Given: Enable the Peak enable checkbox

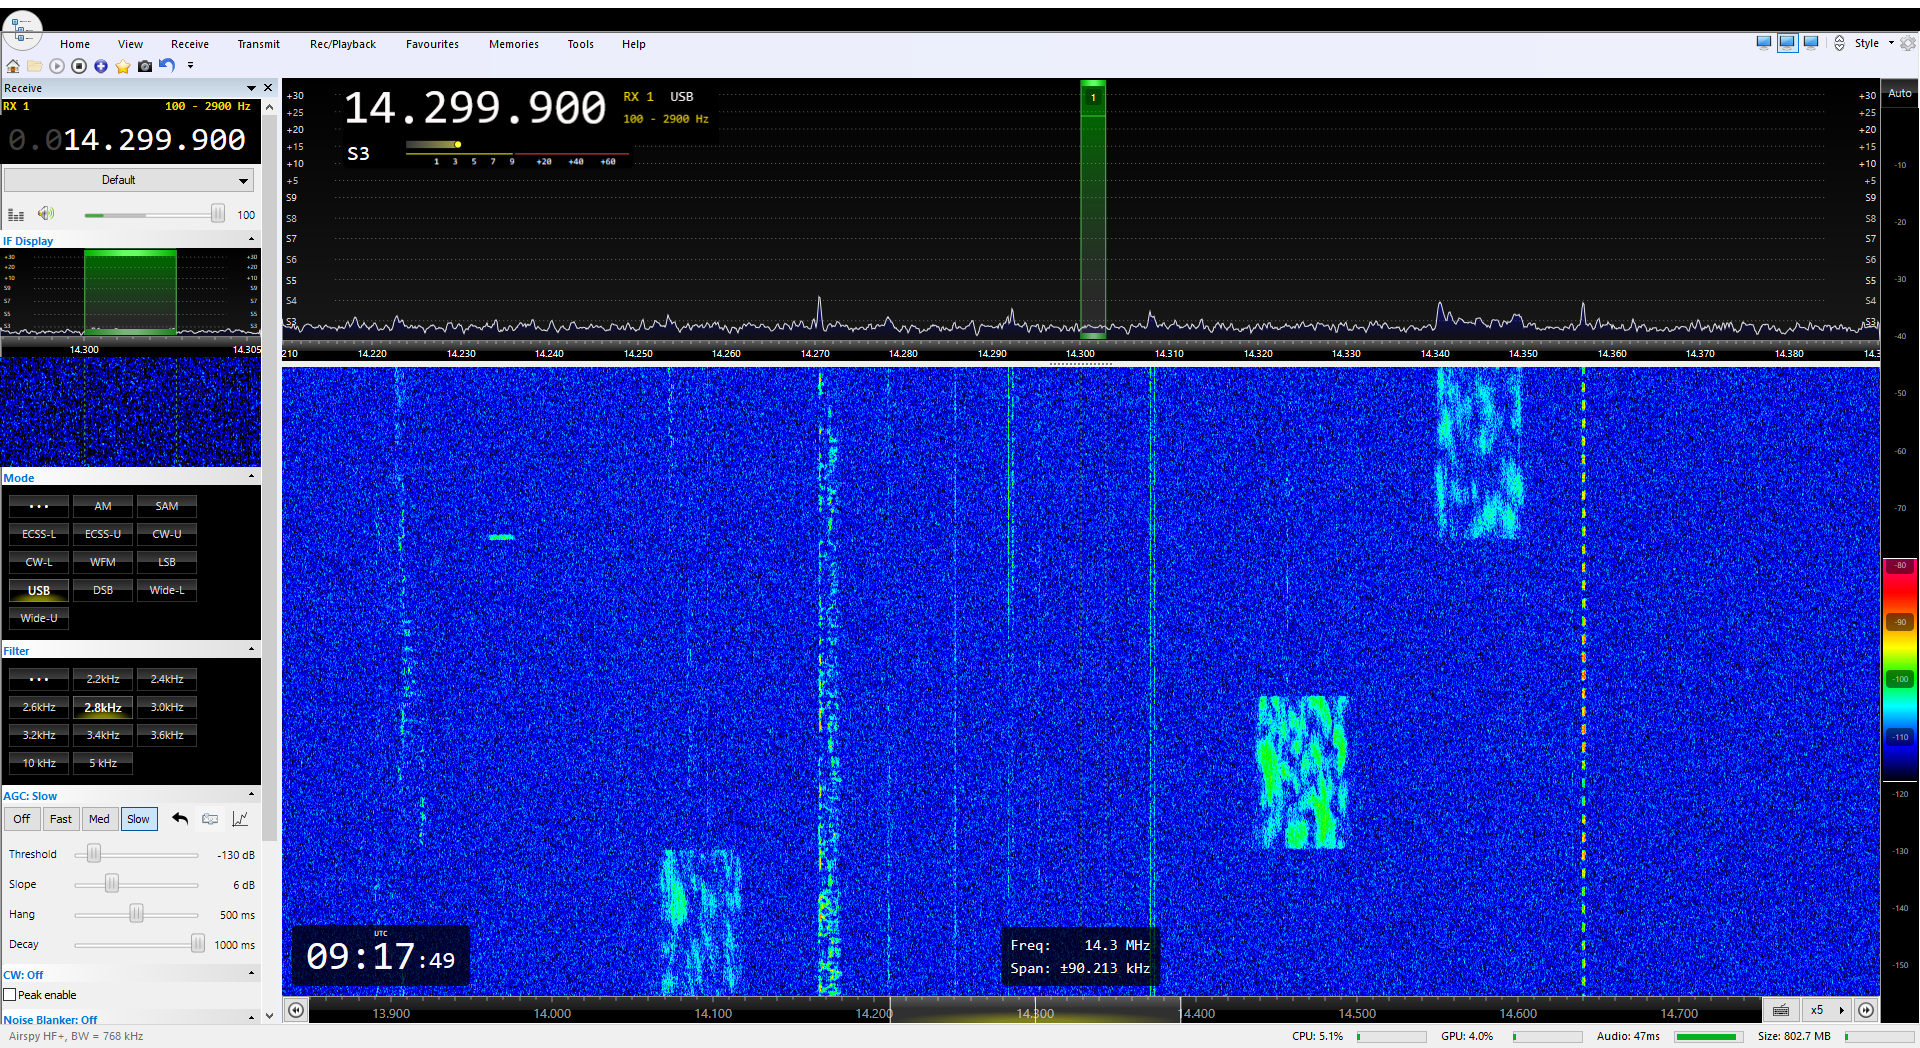Looking at the screenshot, I should (x=10, y=995).
